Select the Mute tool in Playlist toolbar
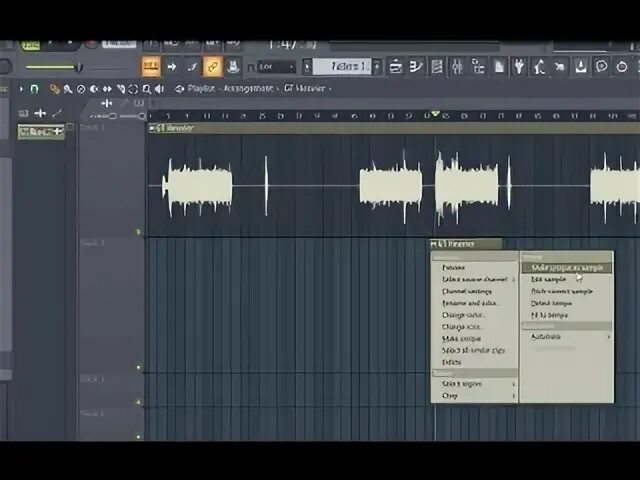The image size is (640, 480). pyautogui.click(x=94, y=89)
